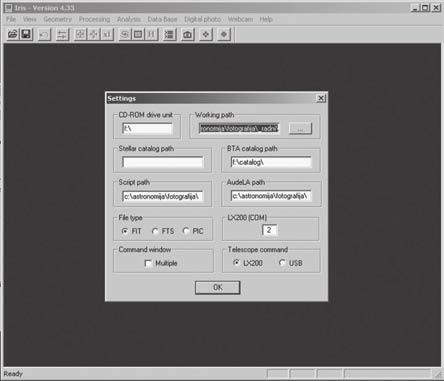Click the OK button in Settings
444x381 pixels.
coord(217,287)
